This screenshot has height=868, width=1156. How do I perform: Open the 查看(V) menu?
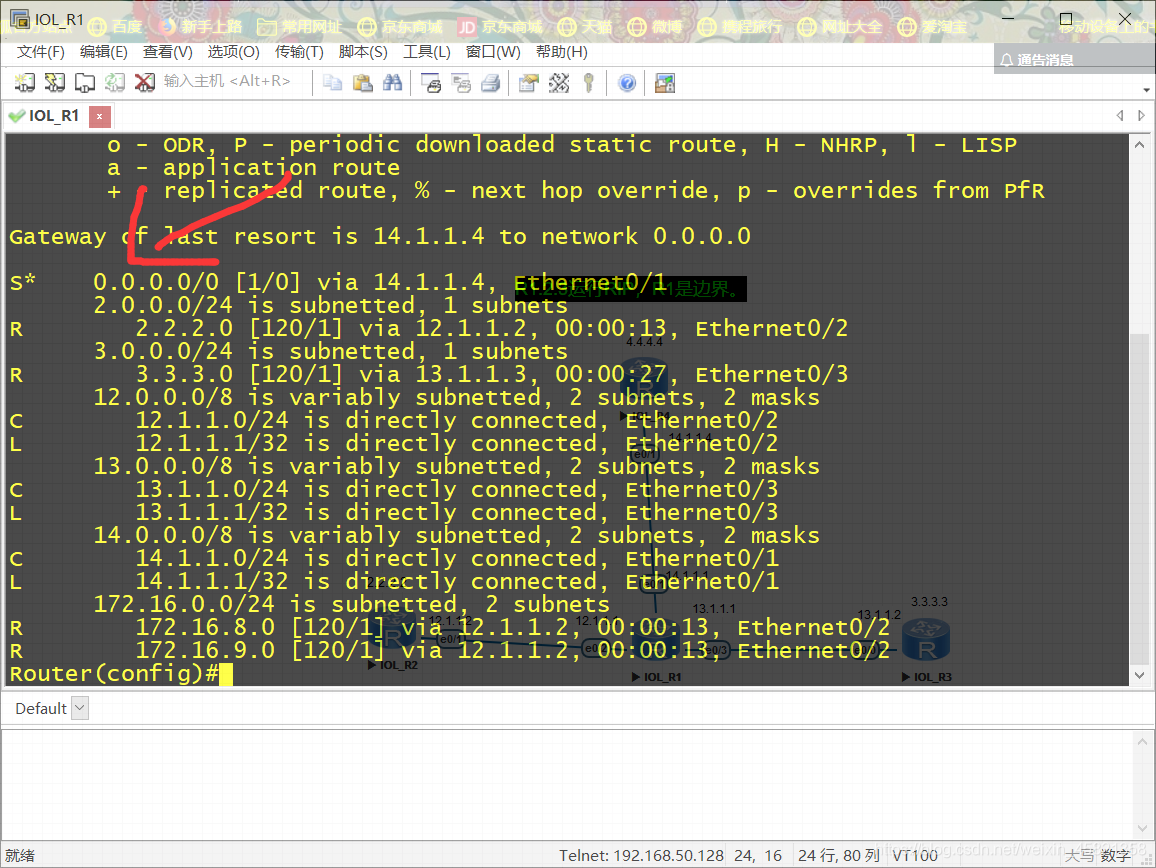(167, 52)
